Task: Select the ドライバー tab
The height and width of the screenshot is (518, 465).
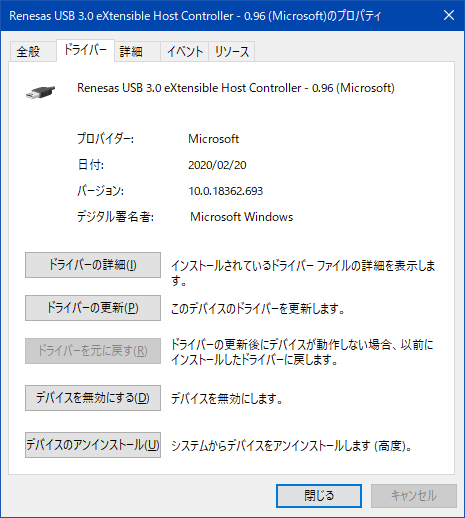Action: coord(85,50)
